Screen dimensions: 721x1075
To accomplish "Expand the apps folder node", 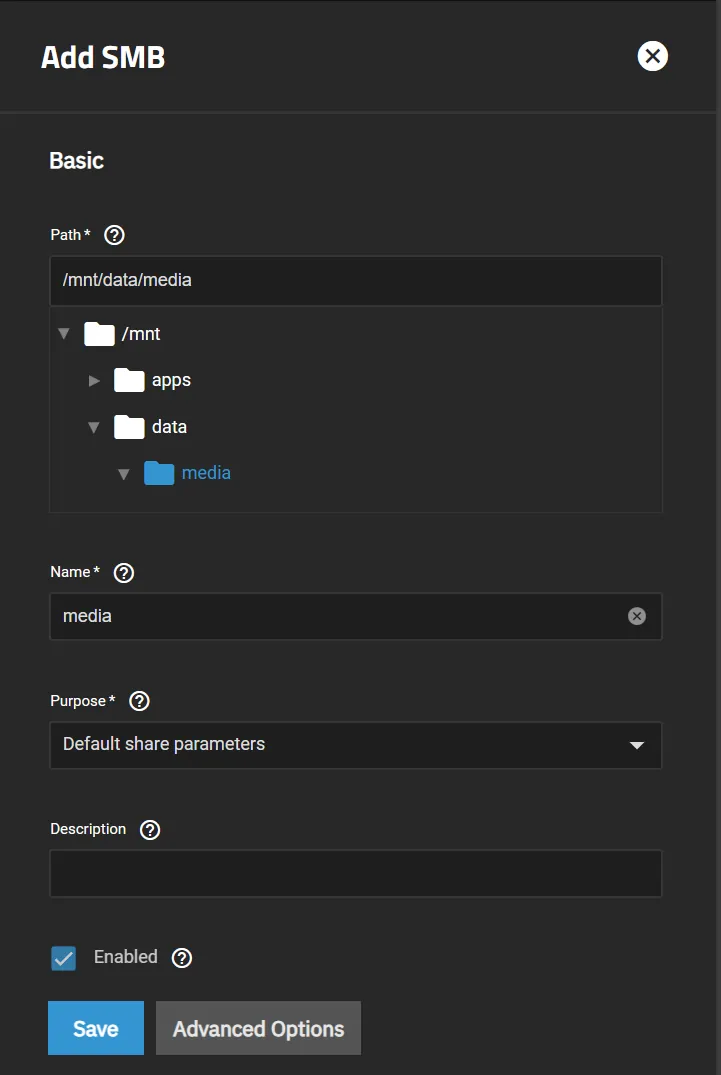I will pyautogui.click(x=94, y=380).
